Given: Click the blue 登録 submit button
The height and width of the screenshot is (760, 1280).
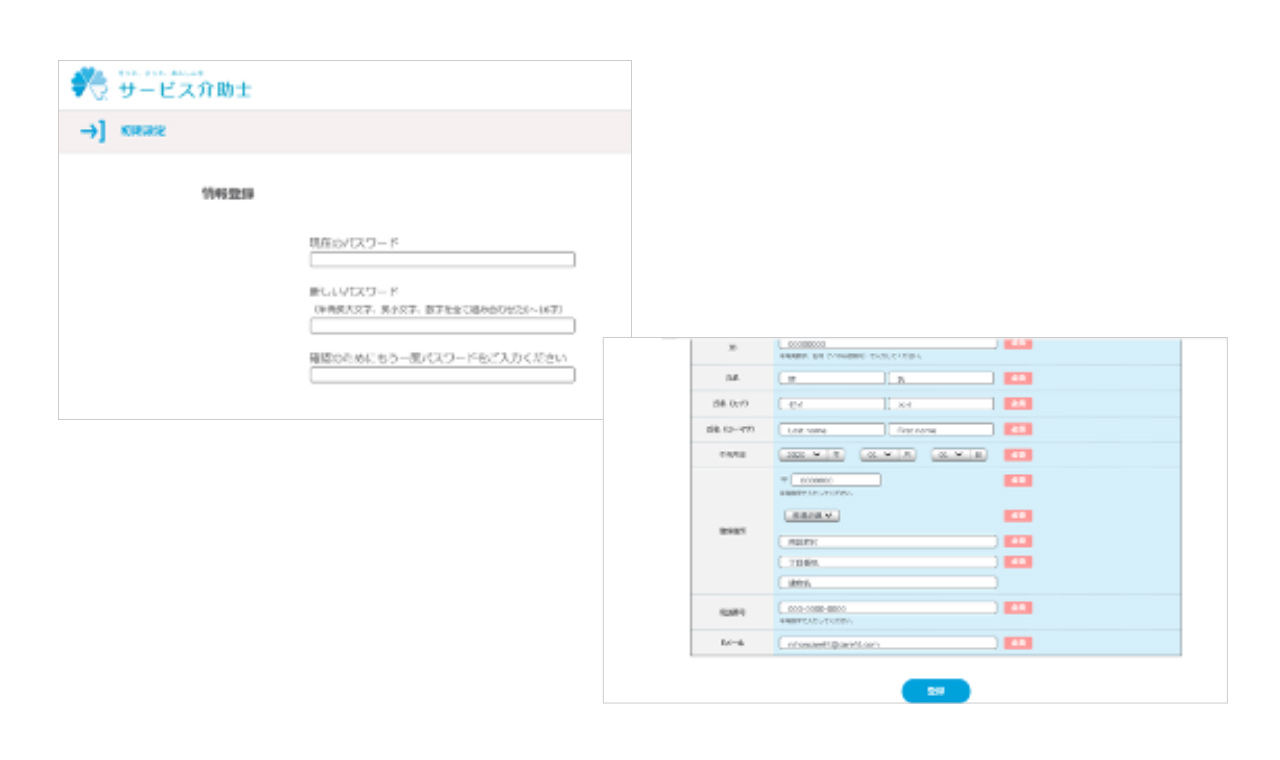Looking at the screenshot, I should point(936,691).
